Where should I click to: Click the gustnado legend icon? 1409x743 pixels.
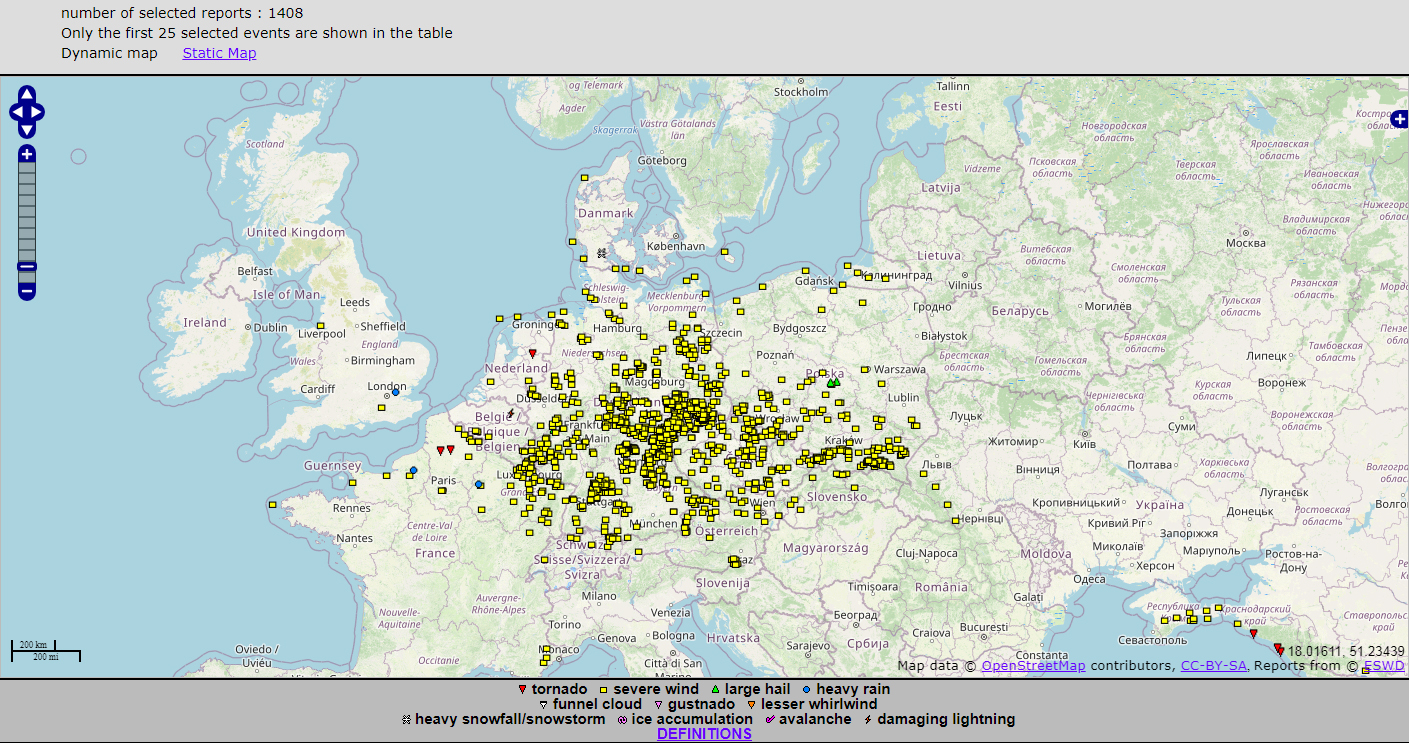point(658,705)
